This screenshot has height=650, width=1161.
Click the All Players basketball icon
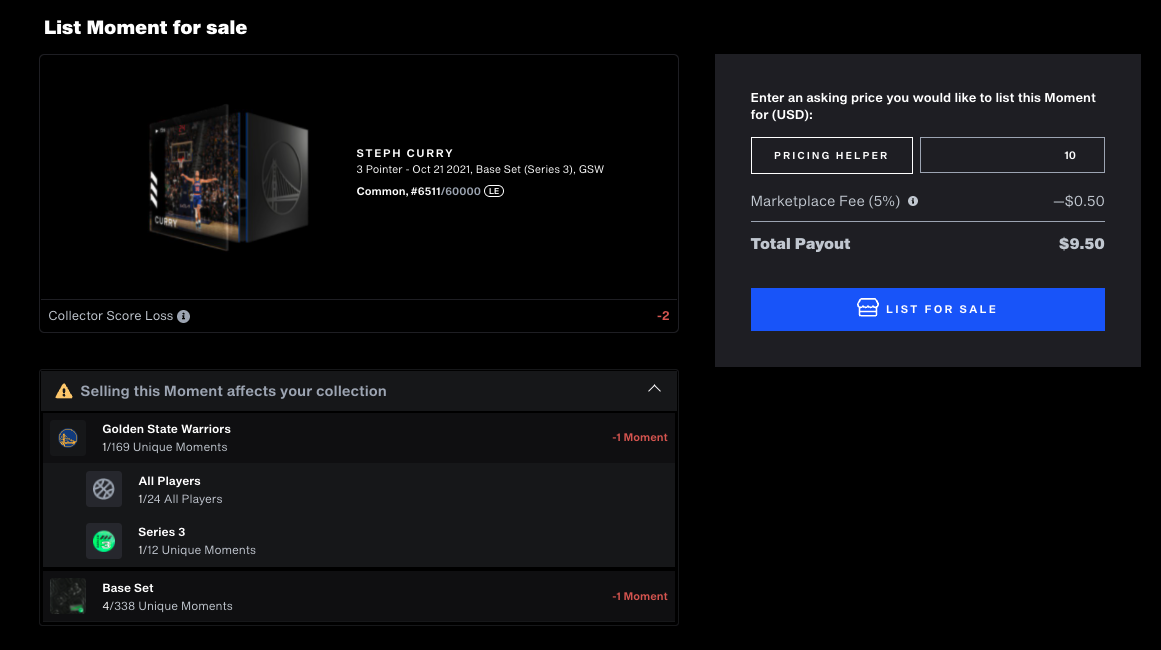point(104,489)
